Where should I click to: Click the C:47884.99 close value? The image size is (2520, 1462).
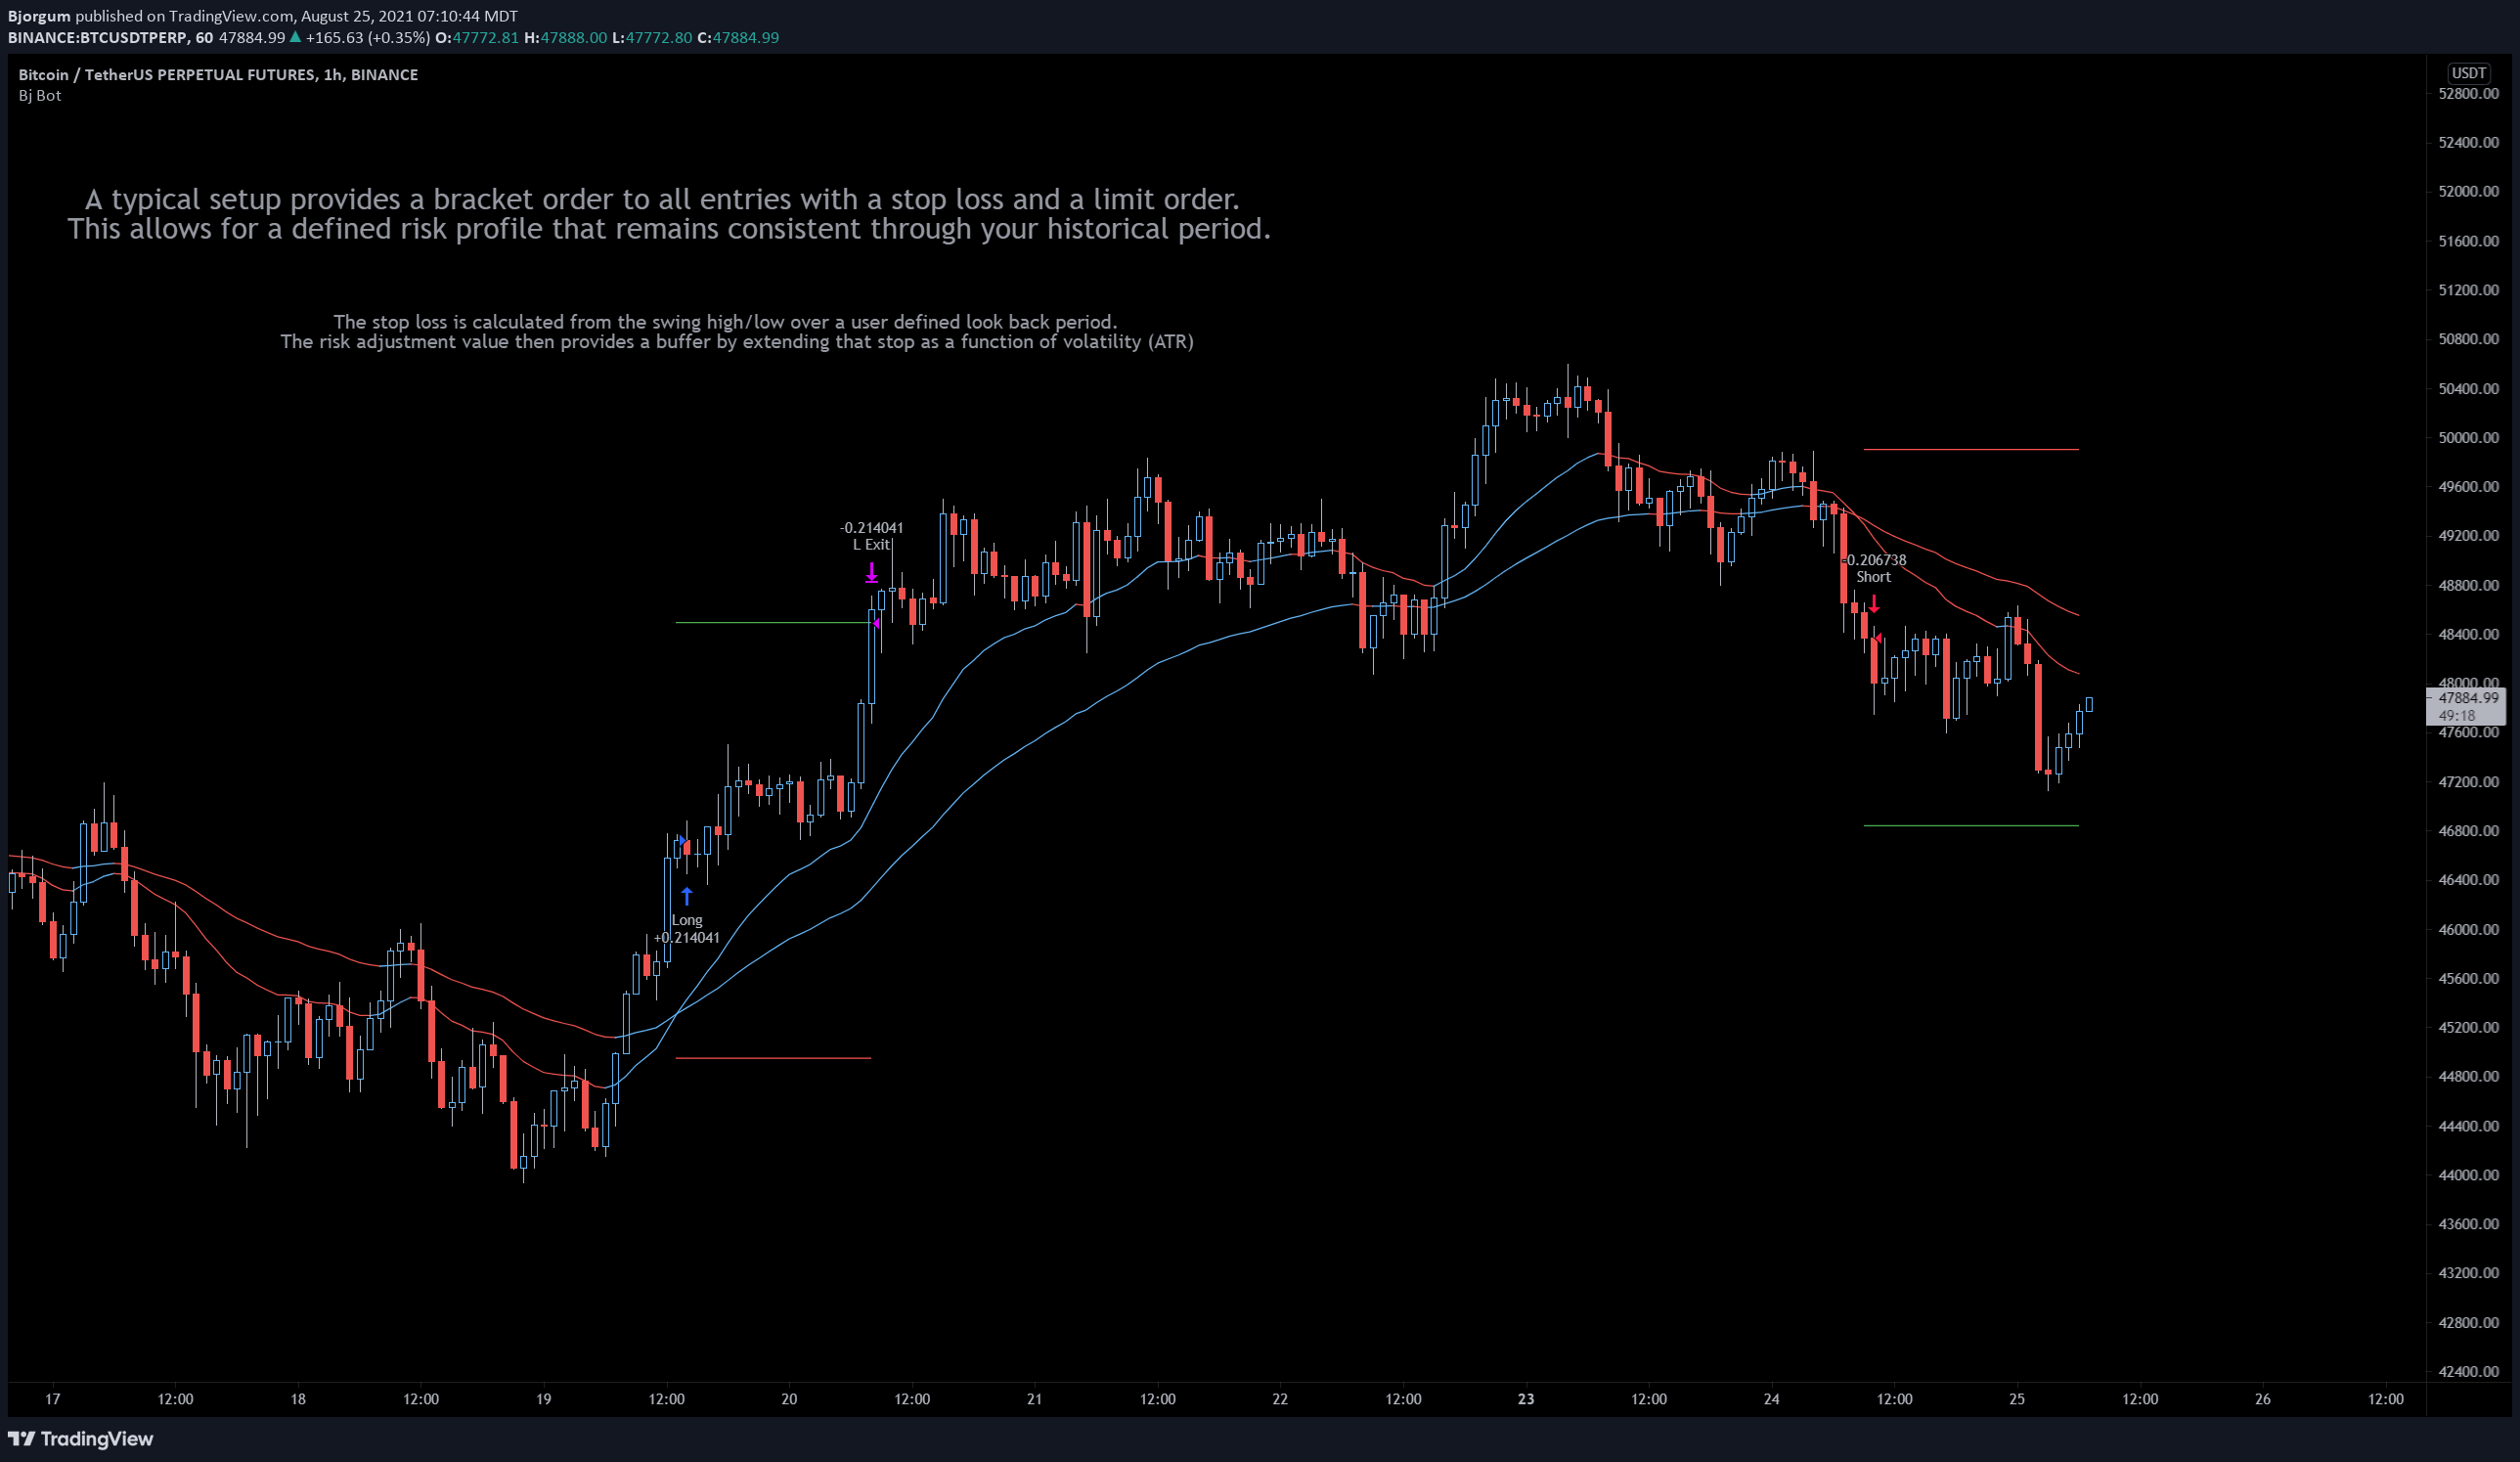click(738, 37)
